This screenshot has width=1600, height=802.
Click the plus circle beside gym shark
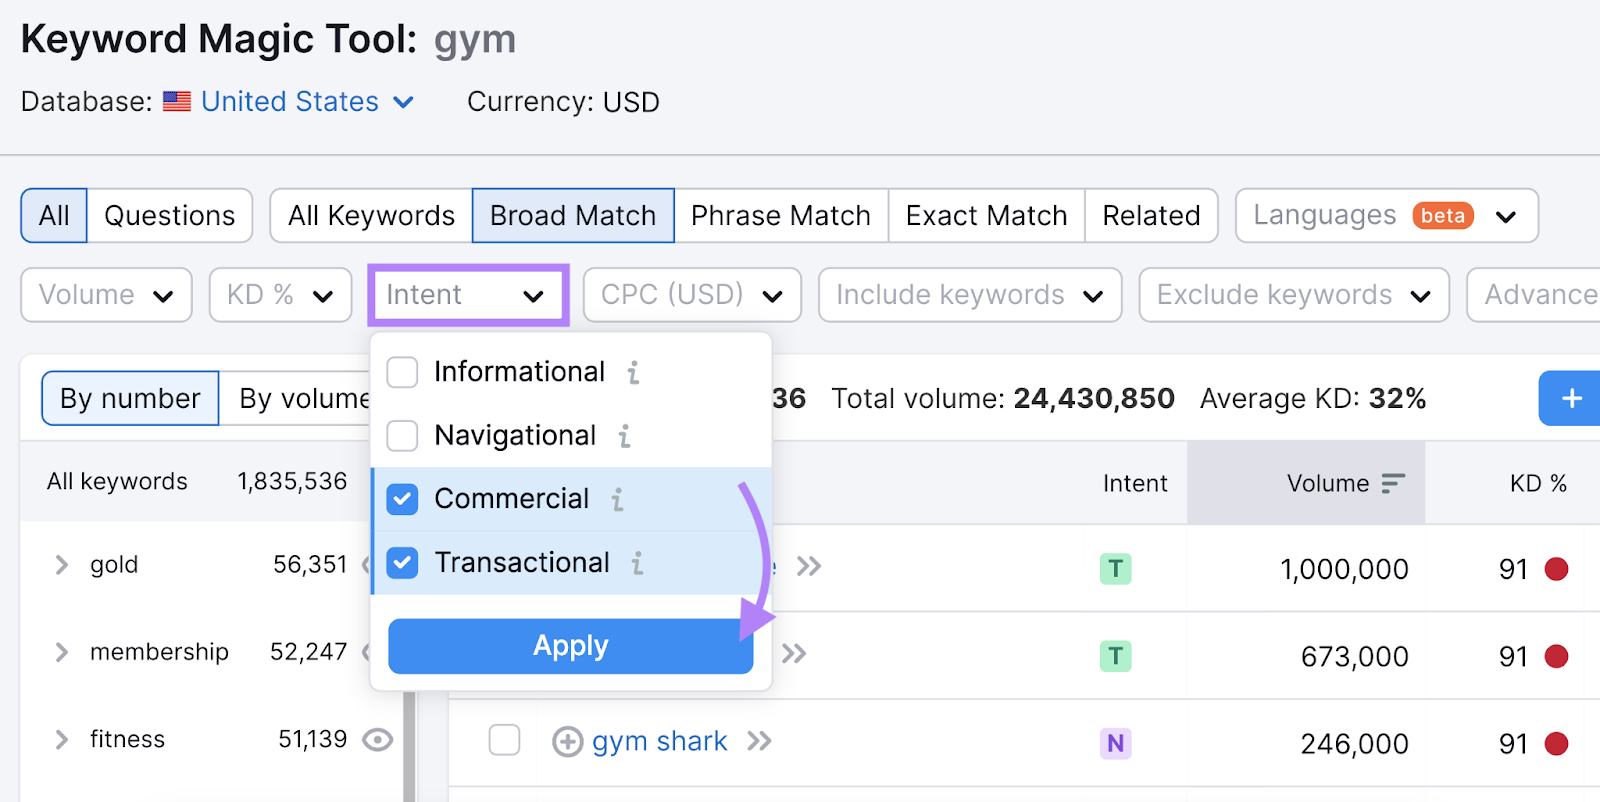pyautogui.click(x=567, y=742)
